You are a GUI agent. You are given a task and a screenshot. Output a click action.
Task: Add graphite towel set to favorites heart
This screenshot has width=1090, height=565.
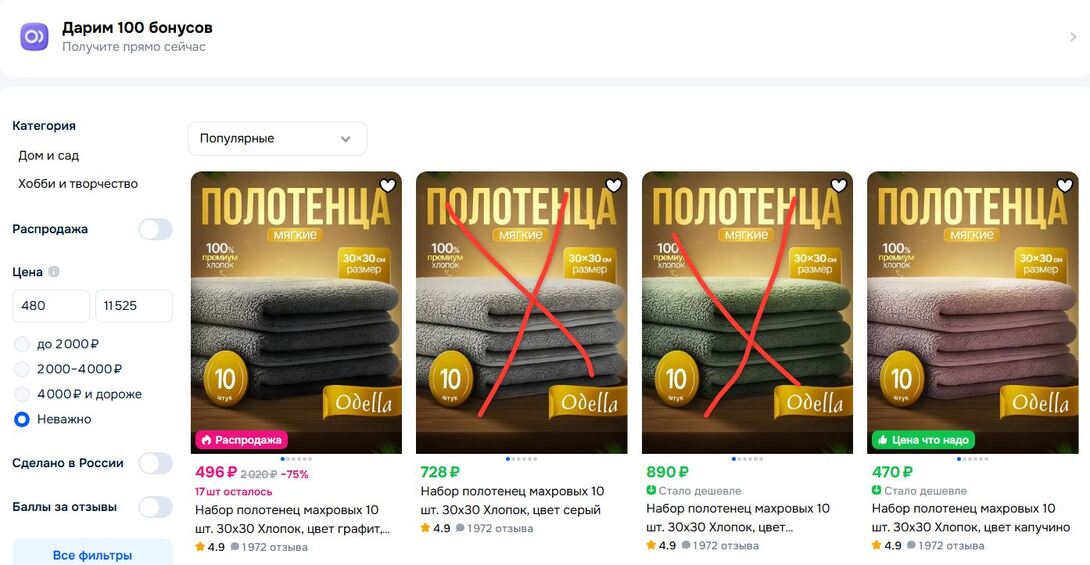pos(388,185)
